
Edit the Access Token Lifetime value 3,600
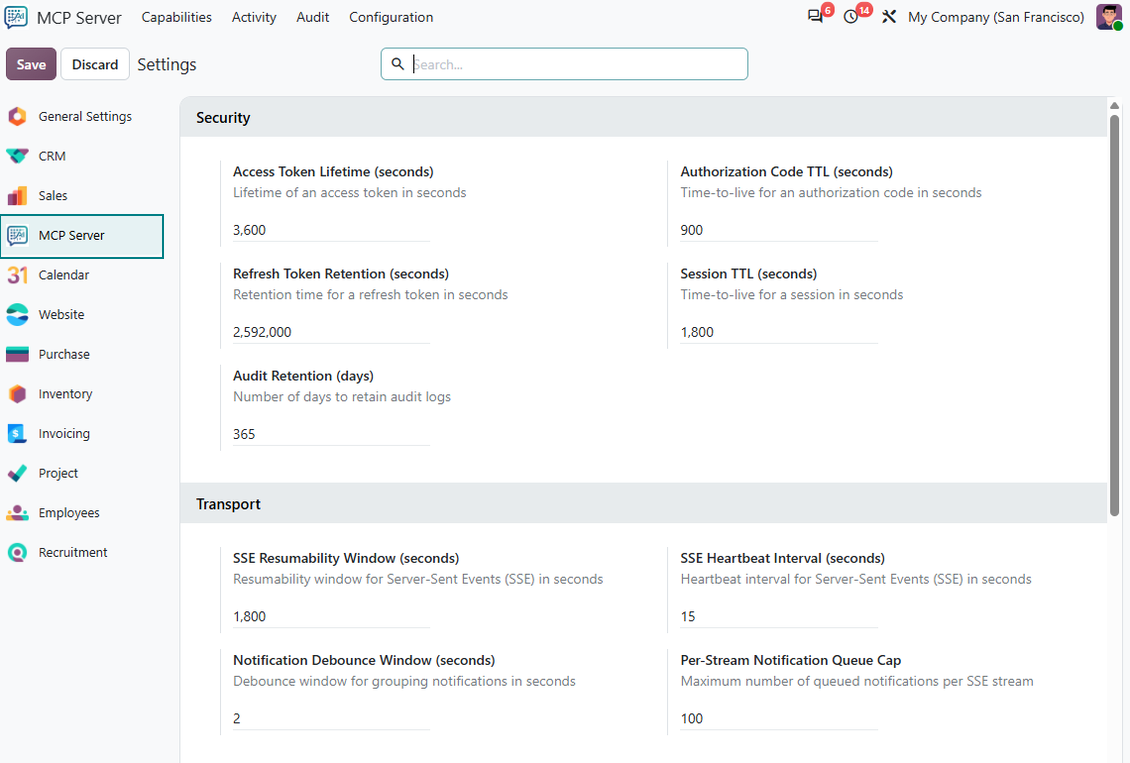pos(332,230)
